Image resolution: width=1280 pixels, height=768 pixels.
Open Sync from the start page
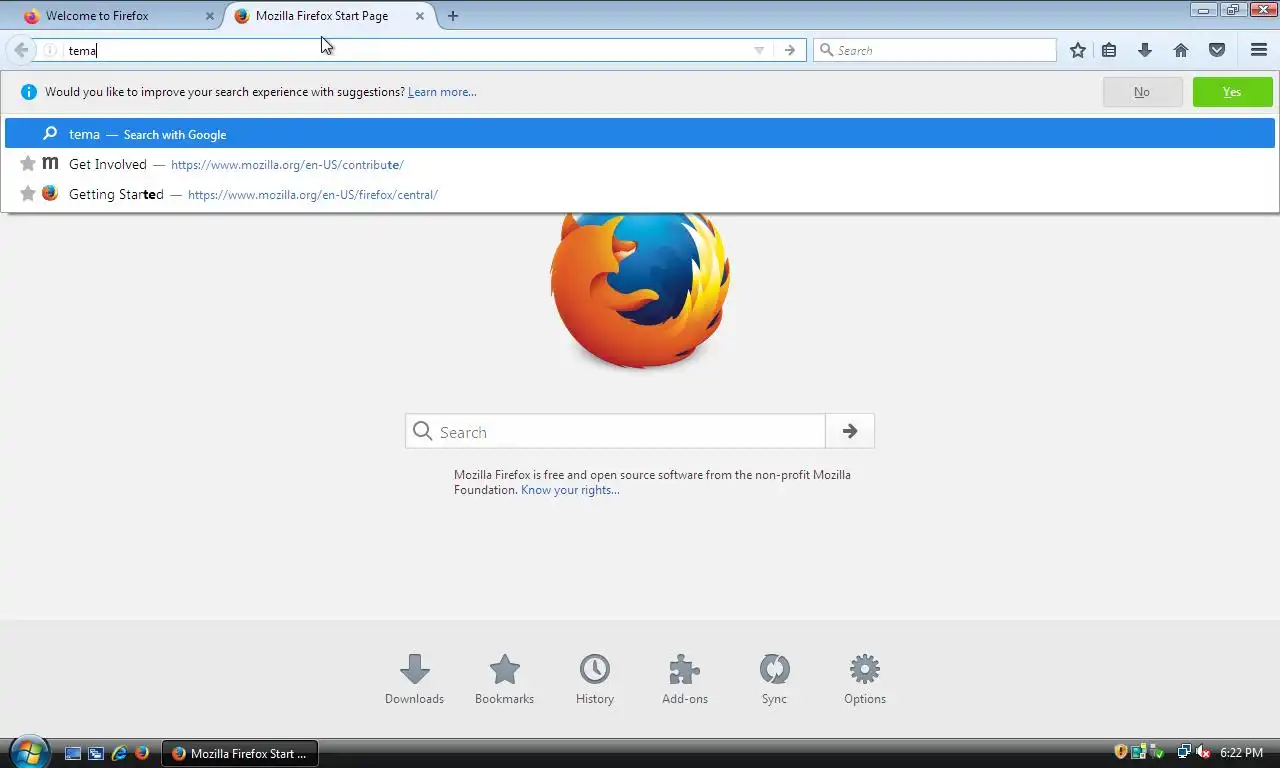tap(774, 680)
